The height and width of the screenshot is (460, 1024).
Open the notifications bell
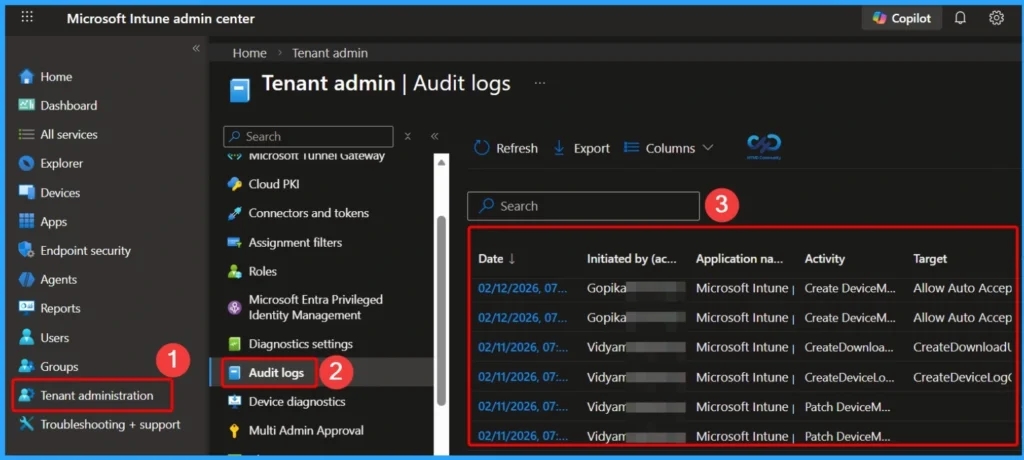(960, 18)
